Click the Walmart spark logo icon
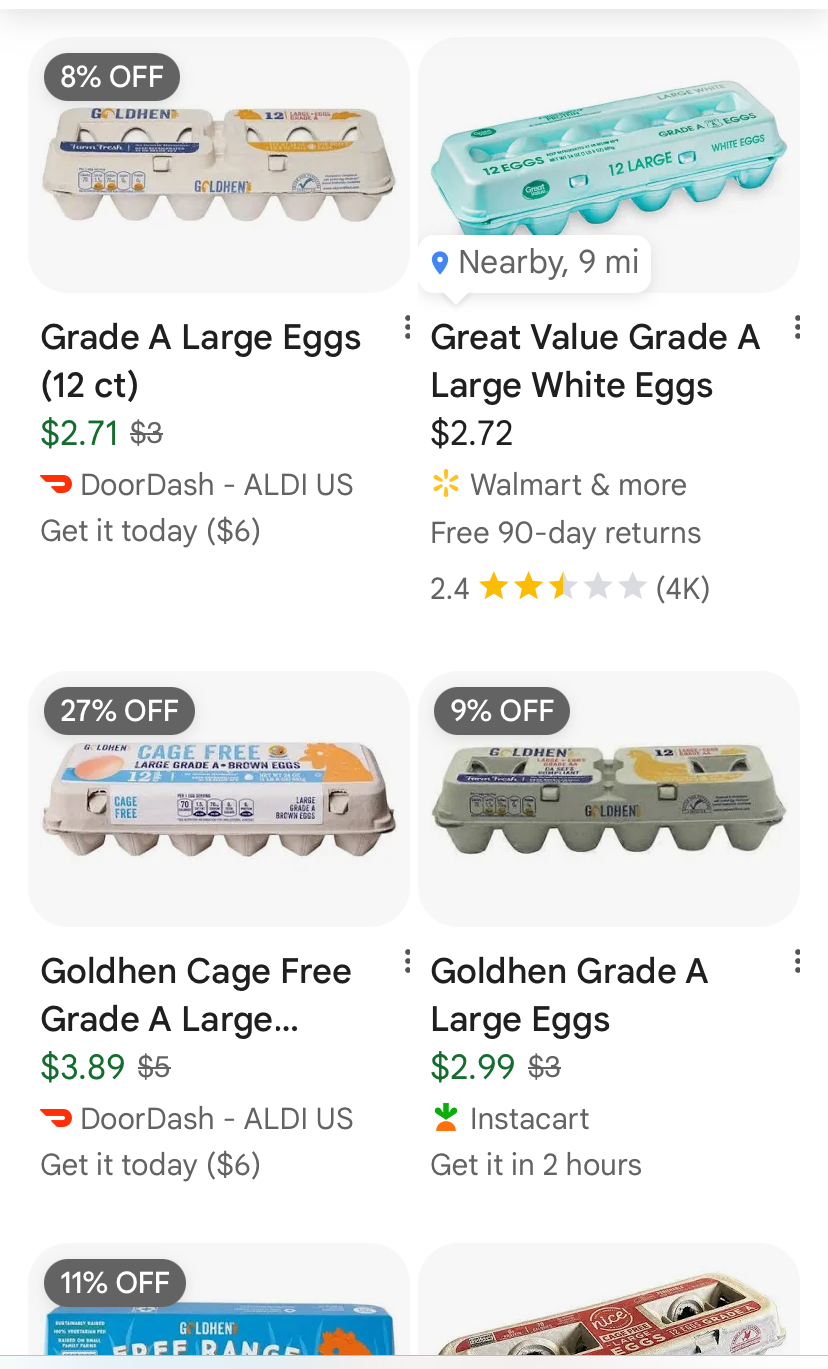 coord(445,485)
